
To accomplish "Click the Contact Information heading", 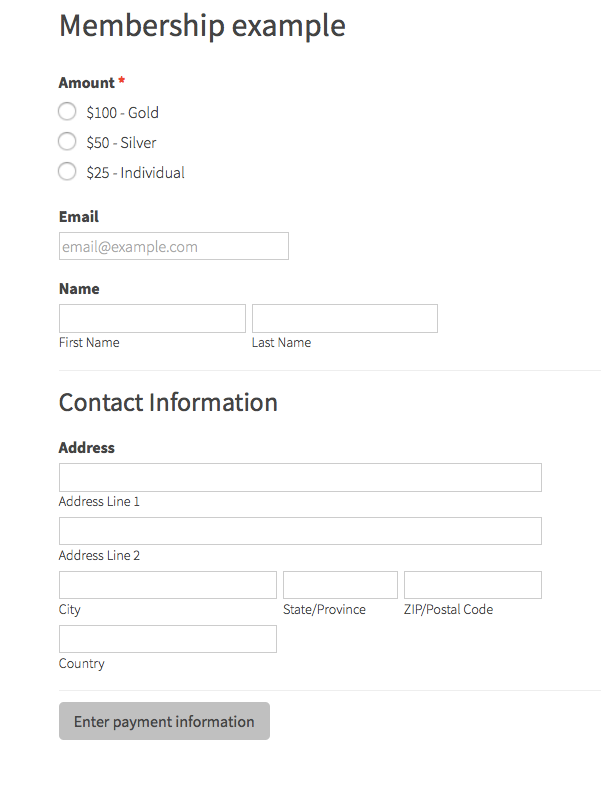I will coord(168,402).
